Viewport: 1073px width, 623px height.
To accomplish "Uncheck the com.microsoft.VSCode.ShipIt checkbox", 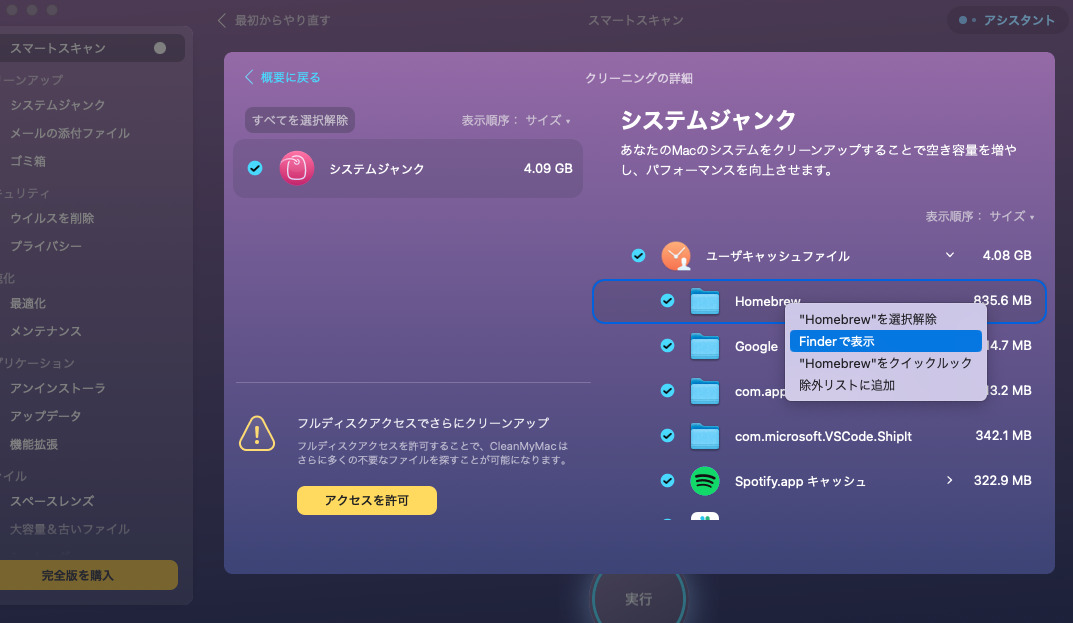I will 667,436.
